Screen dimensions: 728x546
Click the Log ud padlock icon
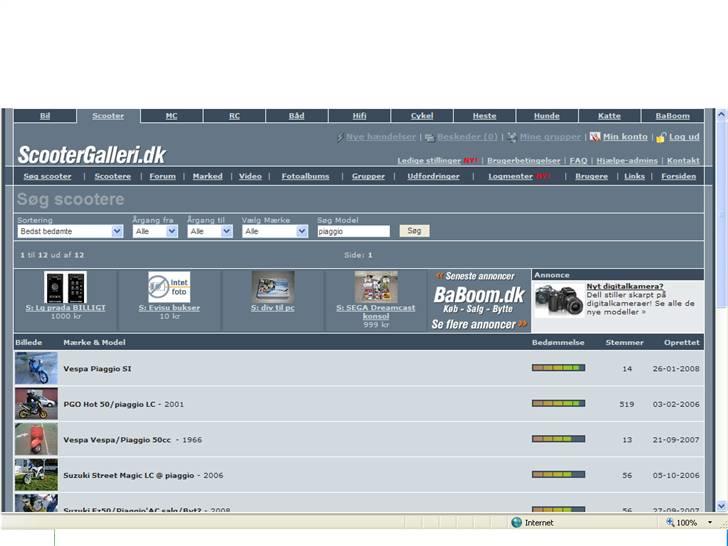click(661, 137)
